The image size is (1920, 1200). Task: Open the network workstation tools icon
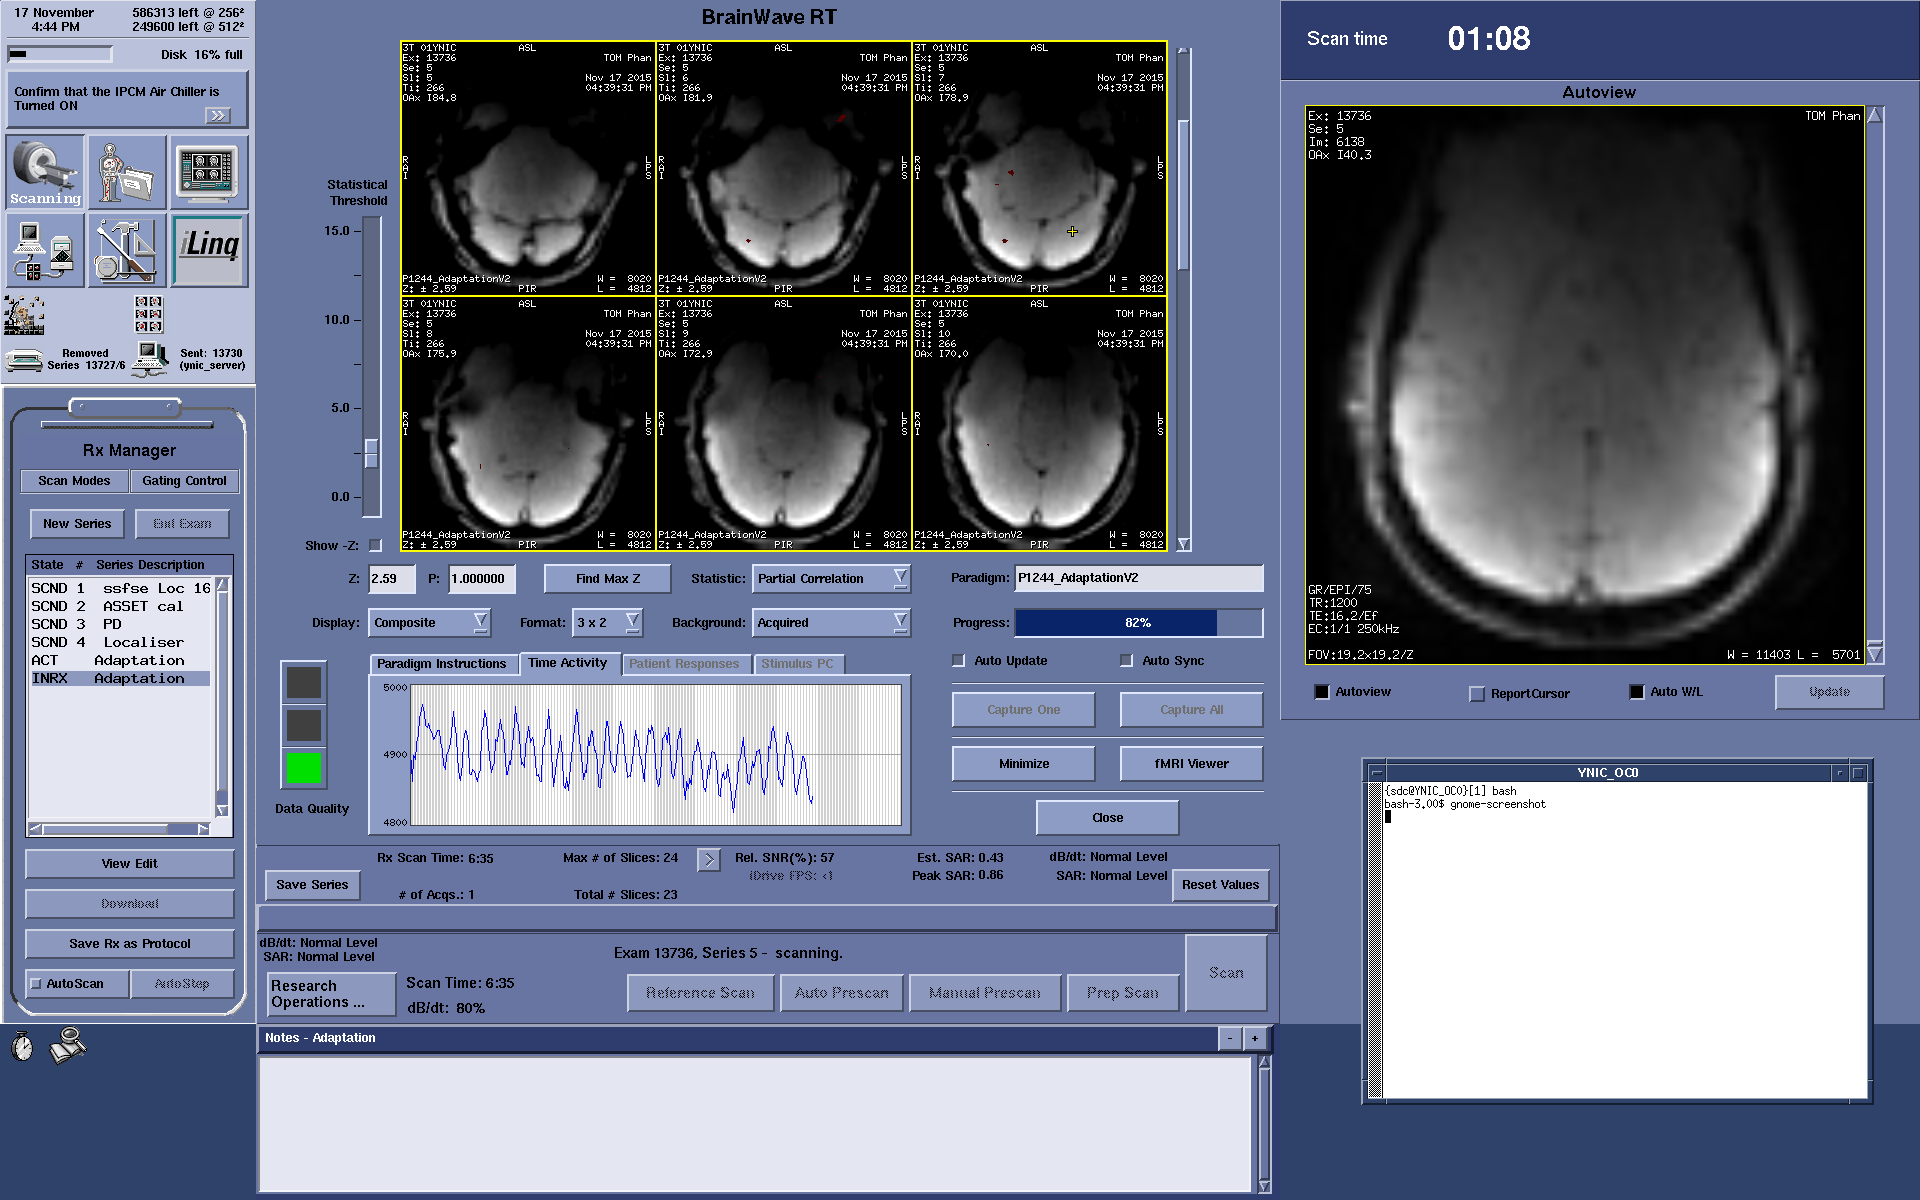[45, 250]
